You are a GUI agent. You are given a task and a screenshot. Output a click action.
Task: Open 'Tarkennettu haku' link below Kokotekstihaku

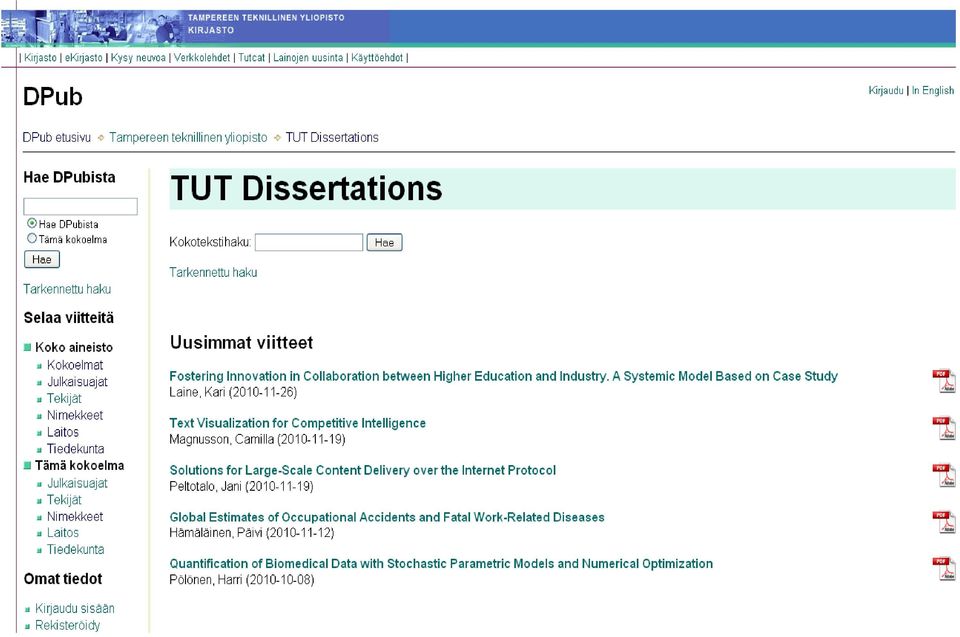tap(213, 273)
